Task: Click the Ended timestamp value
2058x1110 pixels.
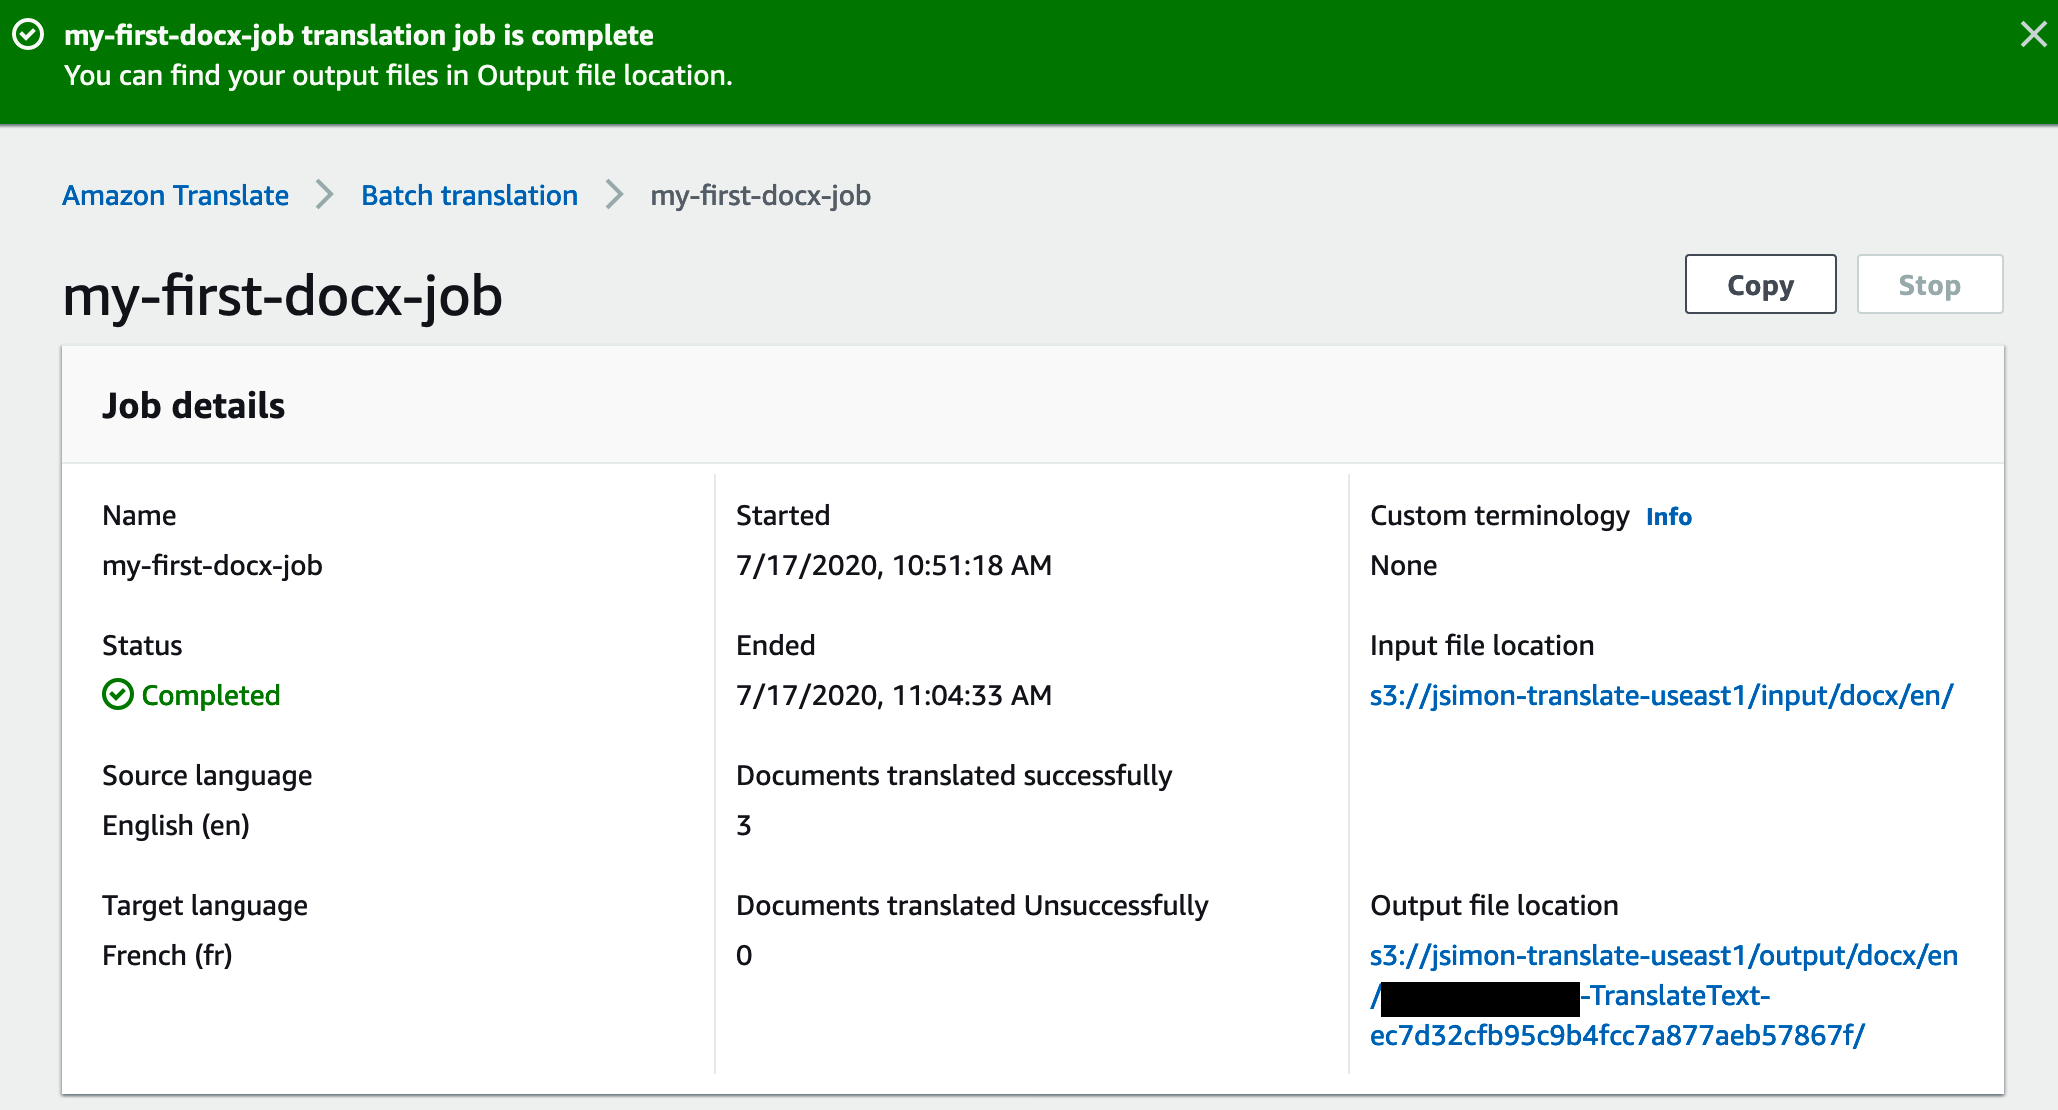Action: (893, 696)
